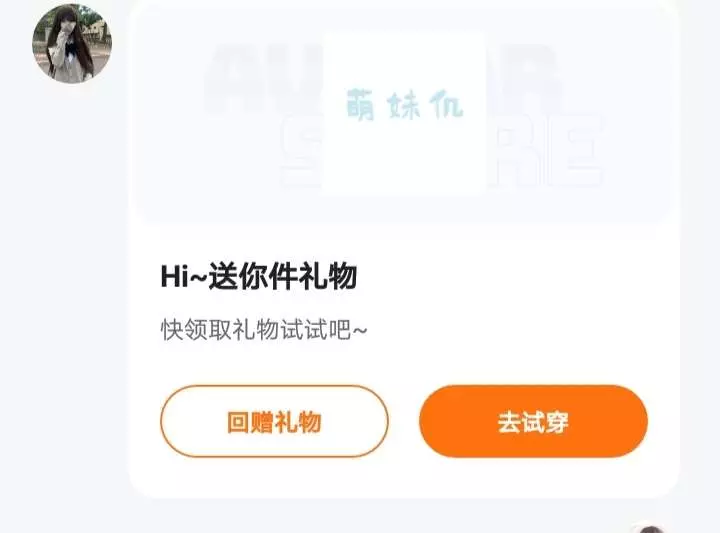View the girl's round profile picture

point(72,44)
